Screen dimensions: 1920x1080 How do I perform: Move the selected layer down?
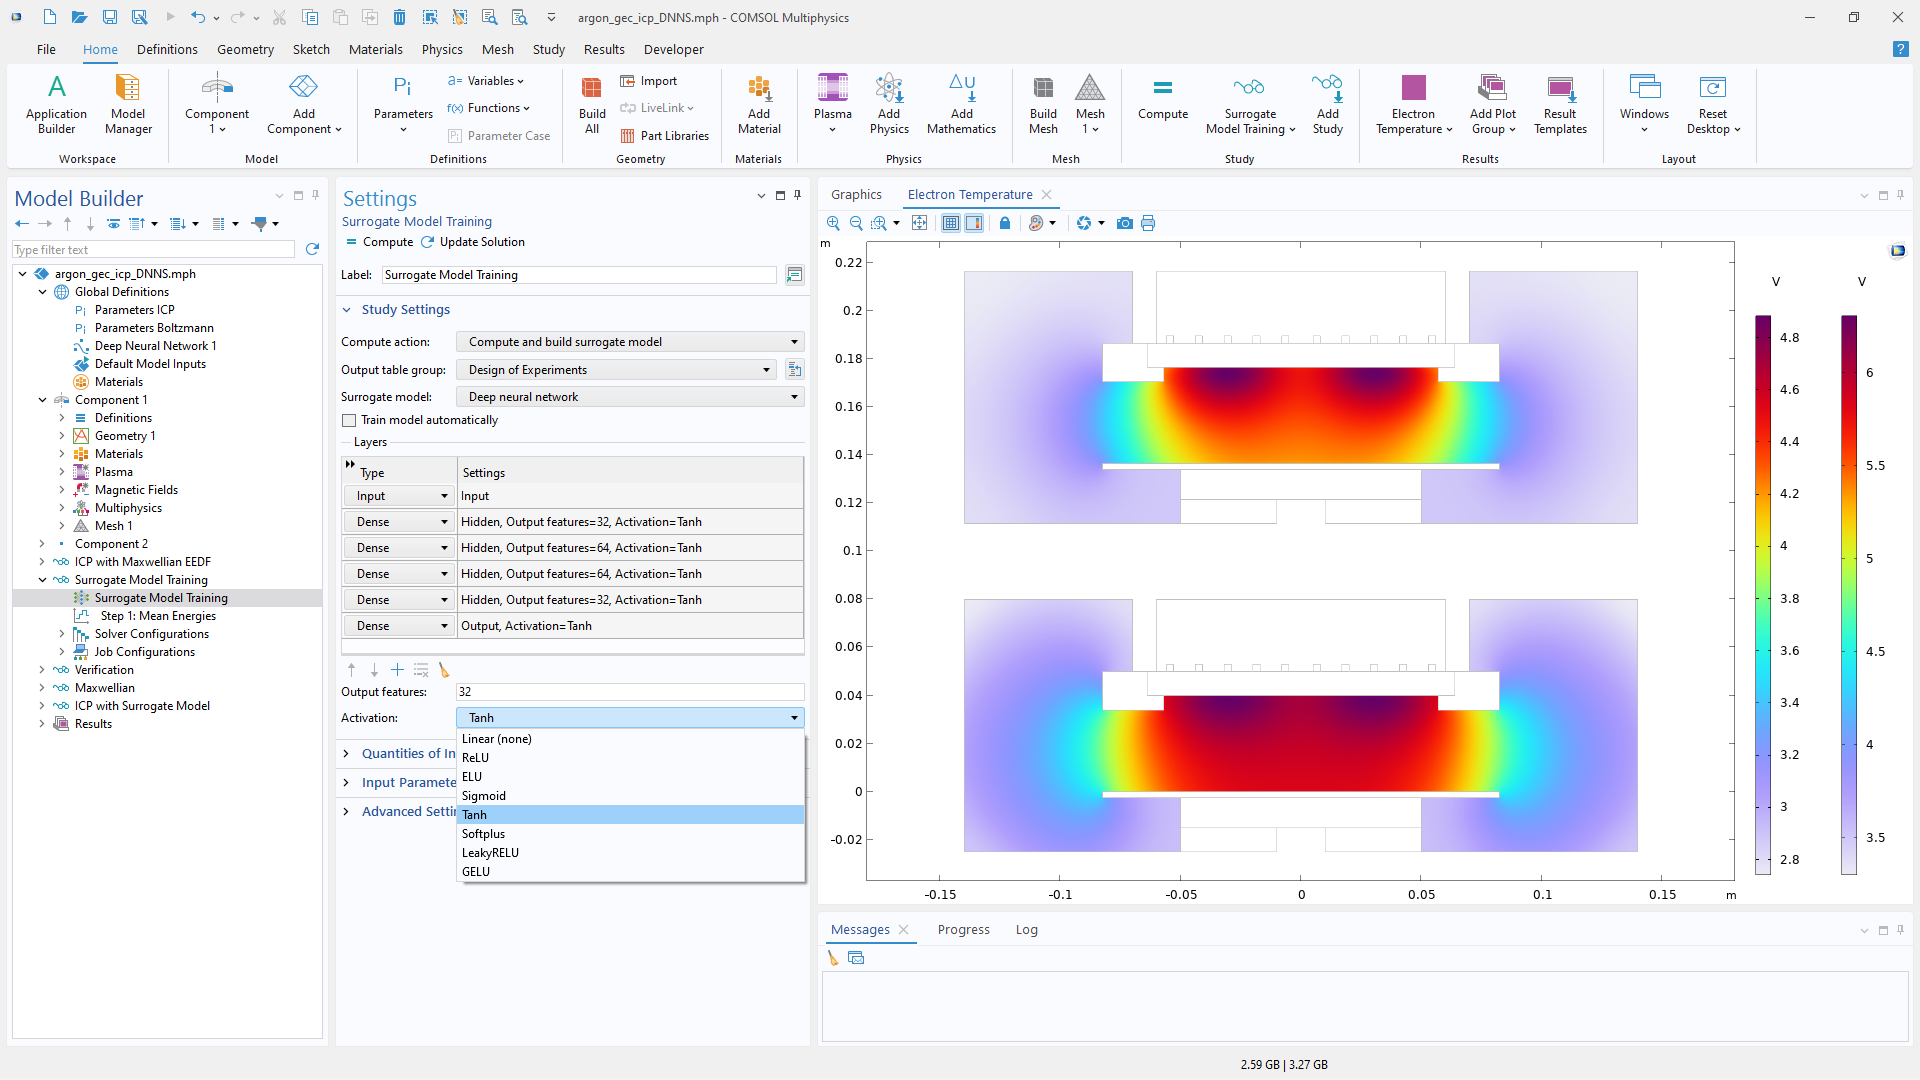[x=374, y=670]
